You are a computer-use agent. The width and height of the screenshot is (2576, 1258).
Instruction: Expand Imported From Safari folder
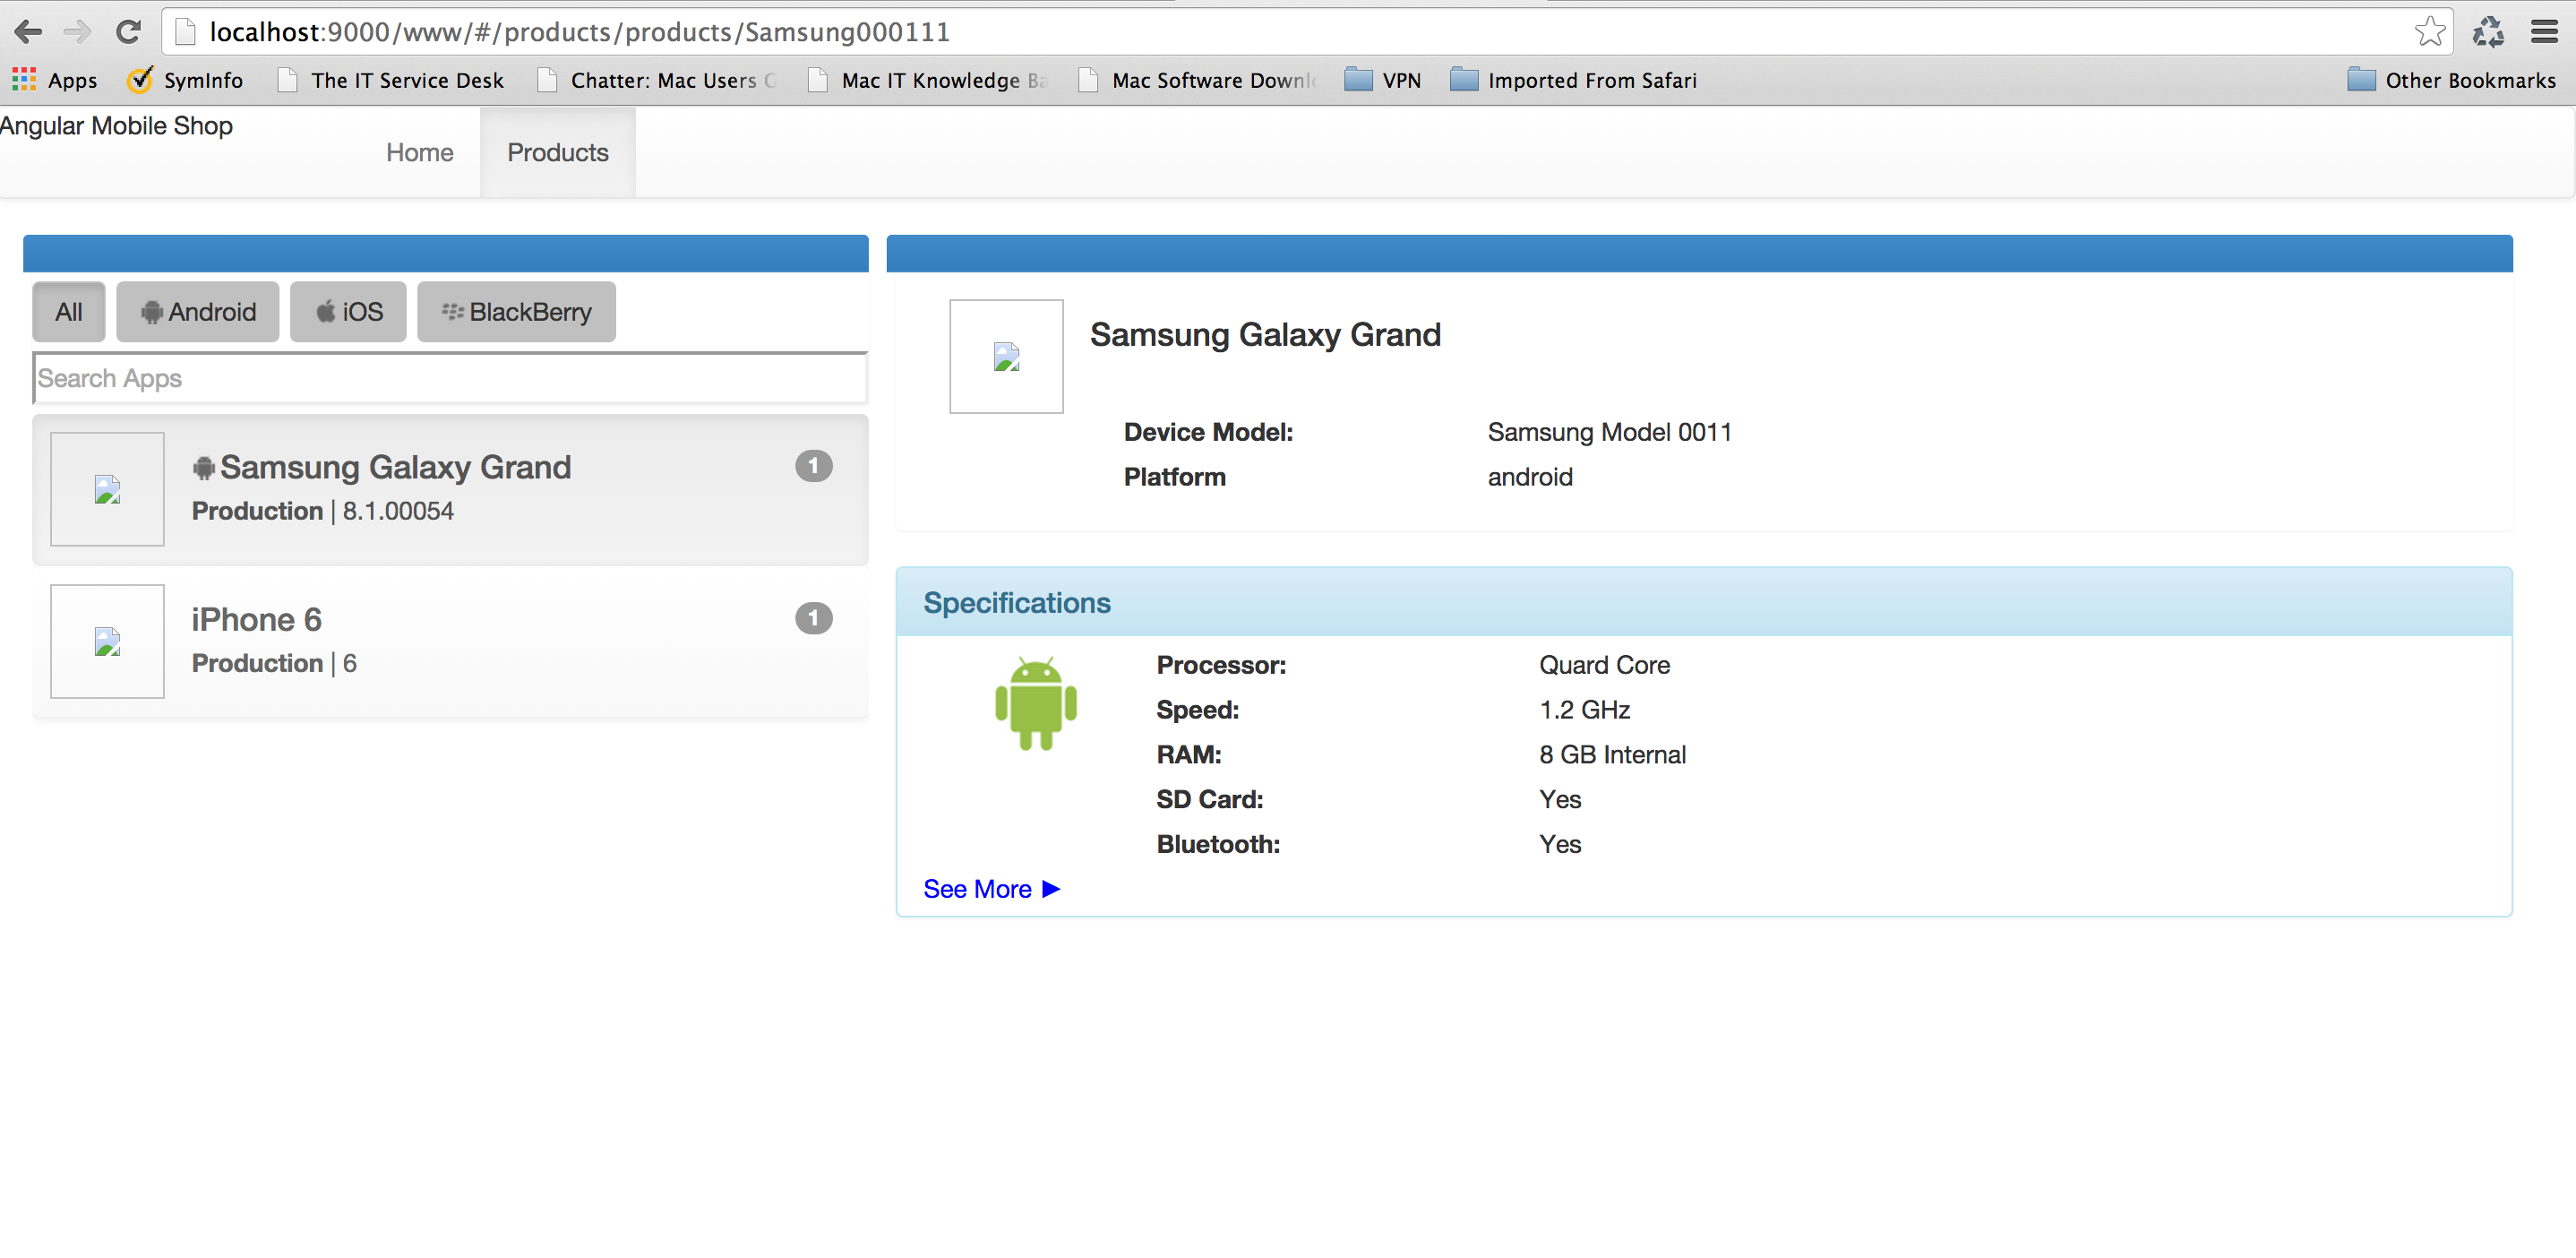point(1574,80)
